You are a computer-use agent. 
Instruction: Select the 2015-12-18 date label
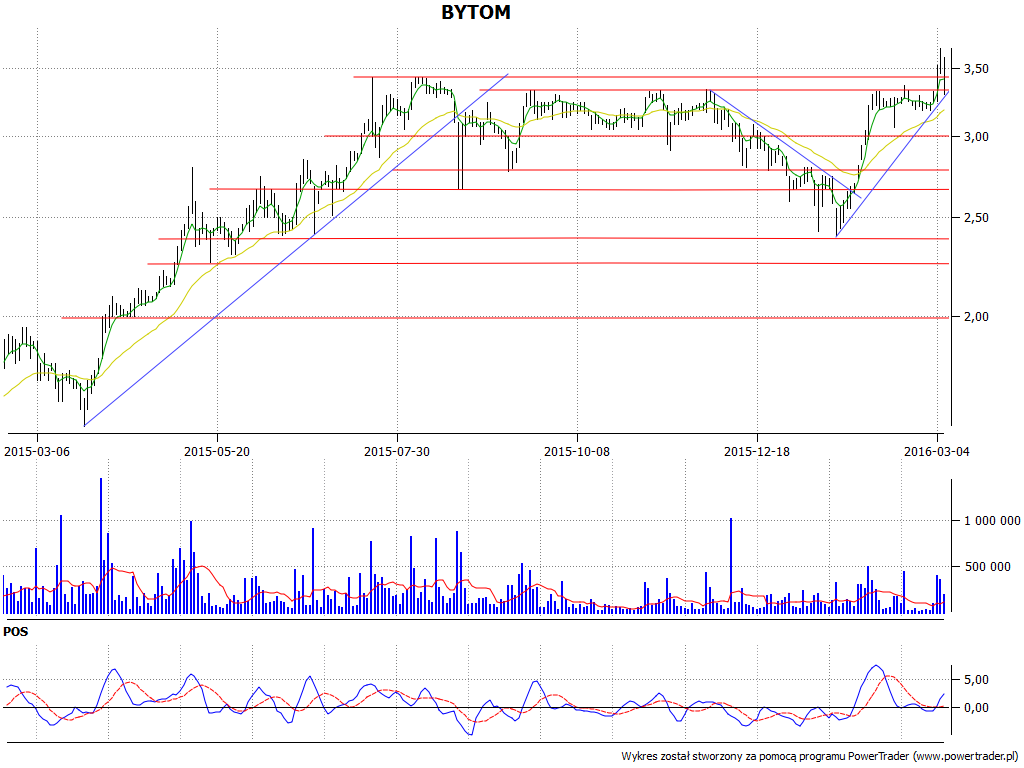point(757,451)
